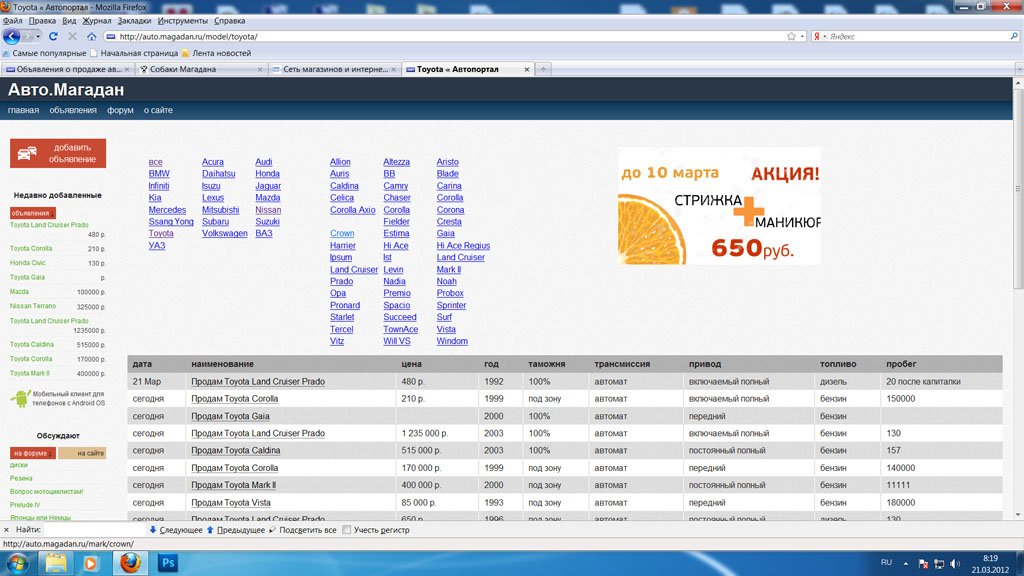Click the Home icon in navigation bar

pyautogui.click(x=91, y=36)
